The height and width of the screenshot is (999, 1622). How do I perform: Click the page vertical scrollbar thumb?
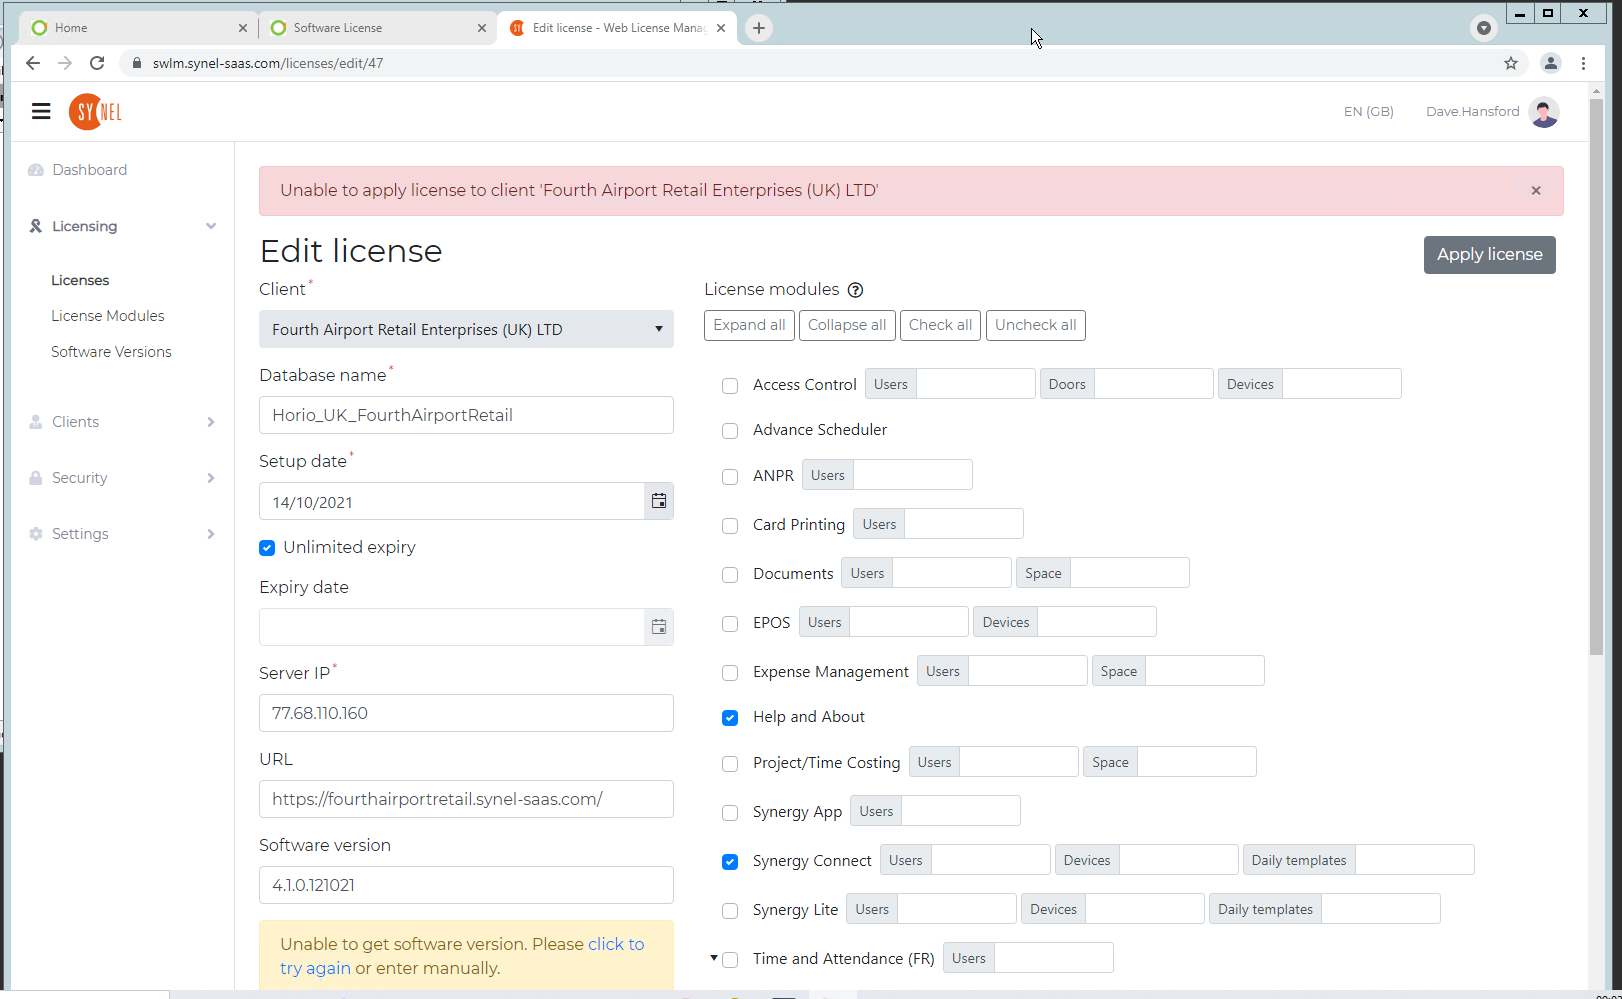click(x=1596, y=378)
